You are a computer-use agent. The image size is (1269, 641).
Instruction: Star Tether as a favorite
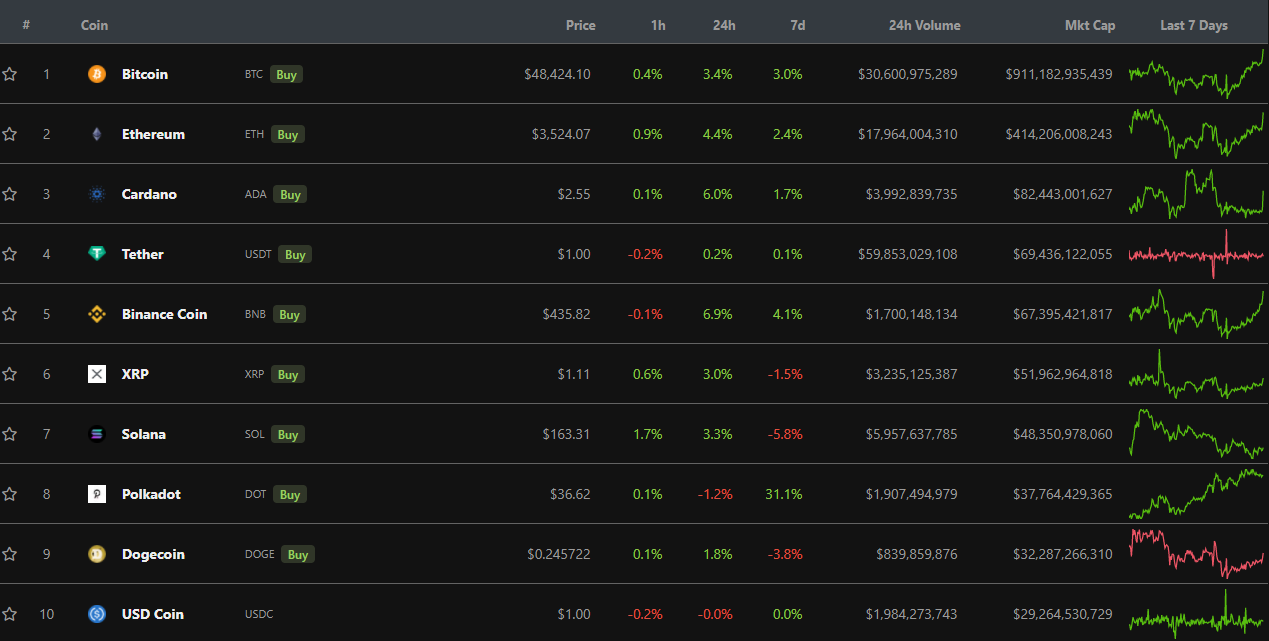click(10, 254)
